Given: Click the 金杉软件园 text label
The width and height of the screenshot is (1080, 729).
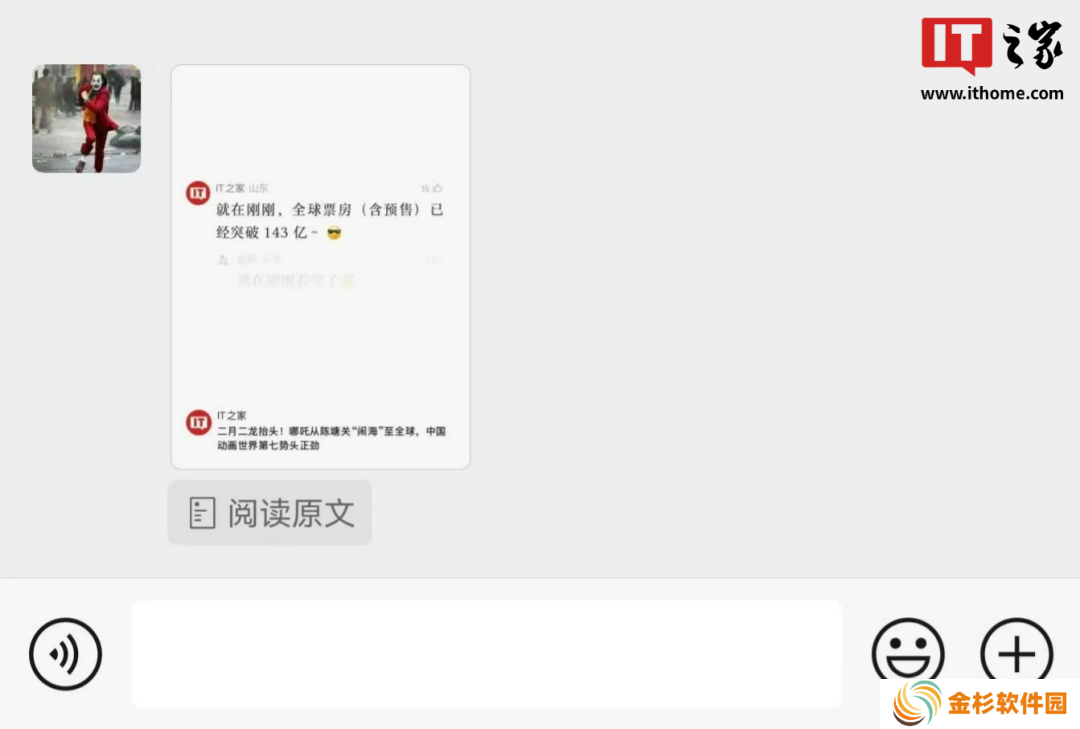Looking at the screenshot, I should click(1006, 704).
